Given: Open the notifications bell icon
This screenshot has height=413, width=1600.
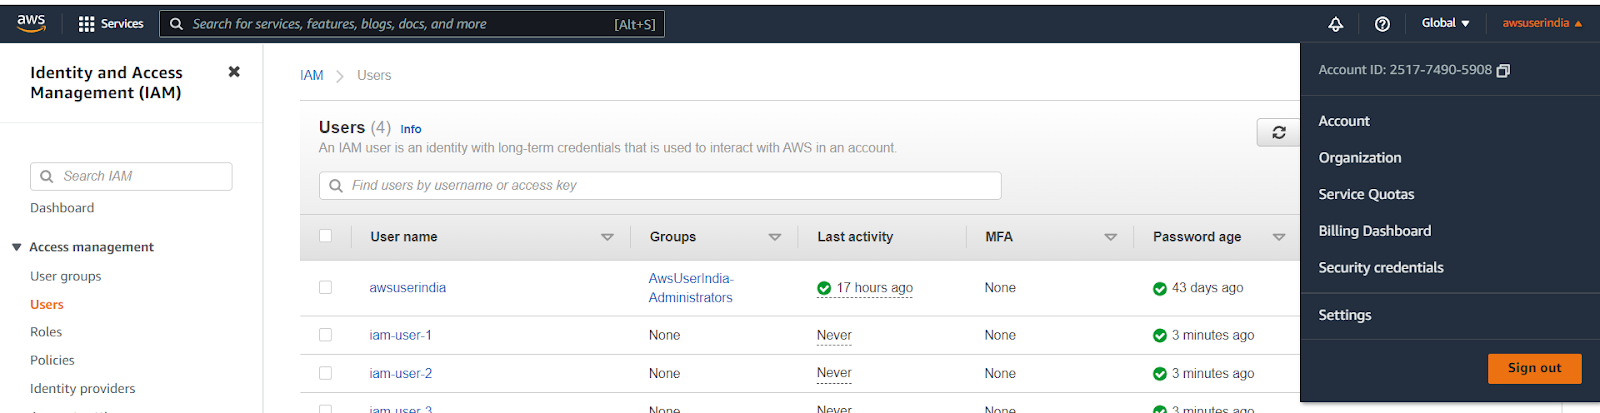Looking at the screenshot, I should (1335, 24).
